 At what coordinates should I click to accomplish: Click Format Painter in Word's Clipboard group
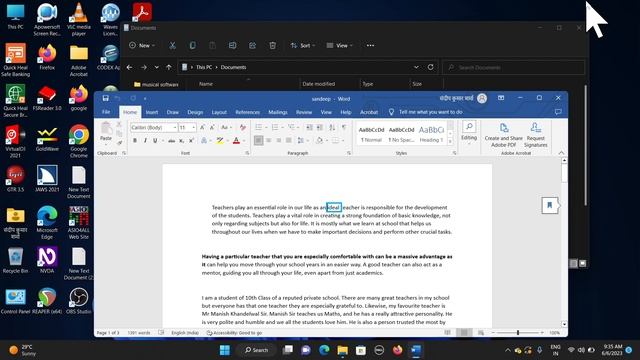pyautogui.click(x=119, y=143)
